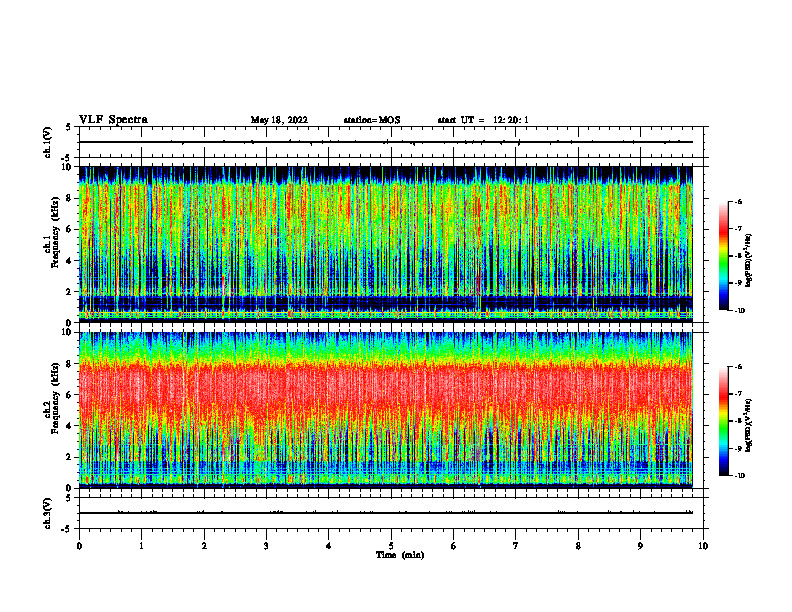Click the ch.1 spectrogram color bar
Image resolution: width=792 pixels, height=612 pixels.
pyautogui.click(x=724, y=256)
